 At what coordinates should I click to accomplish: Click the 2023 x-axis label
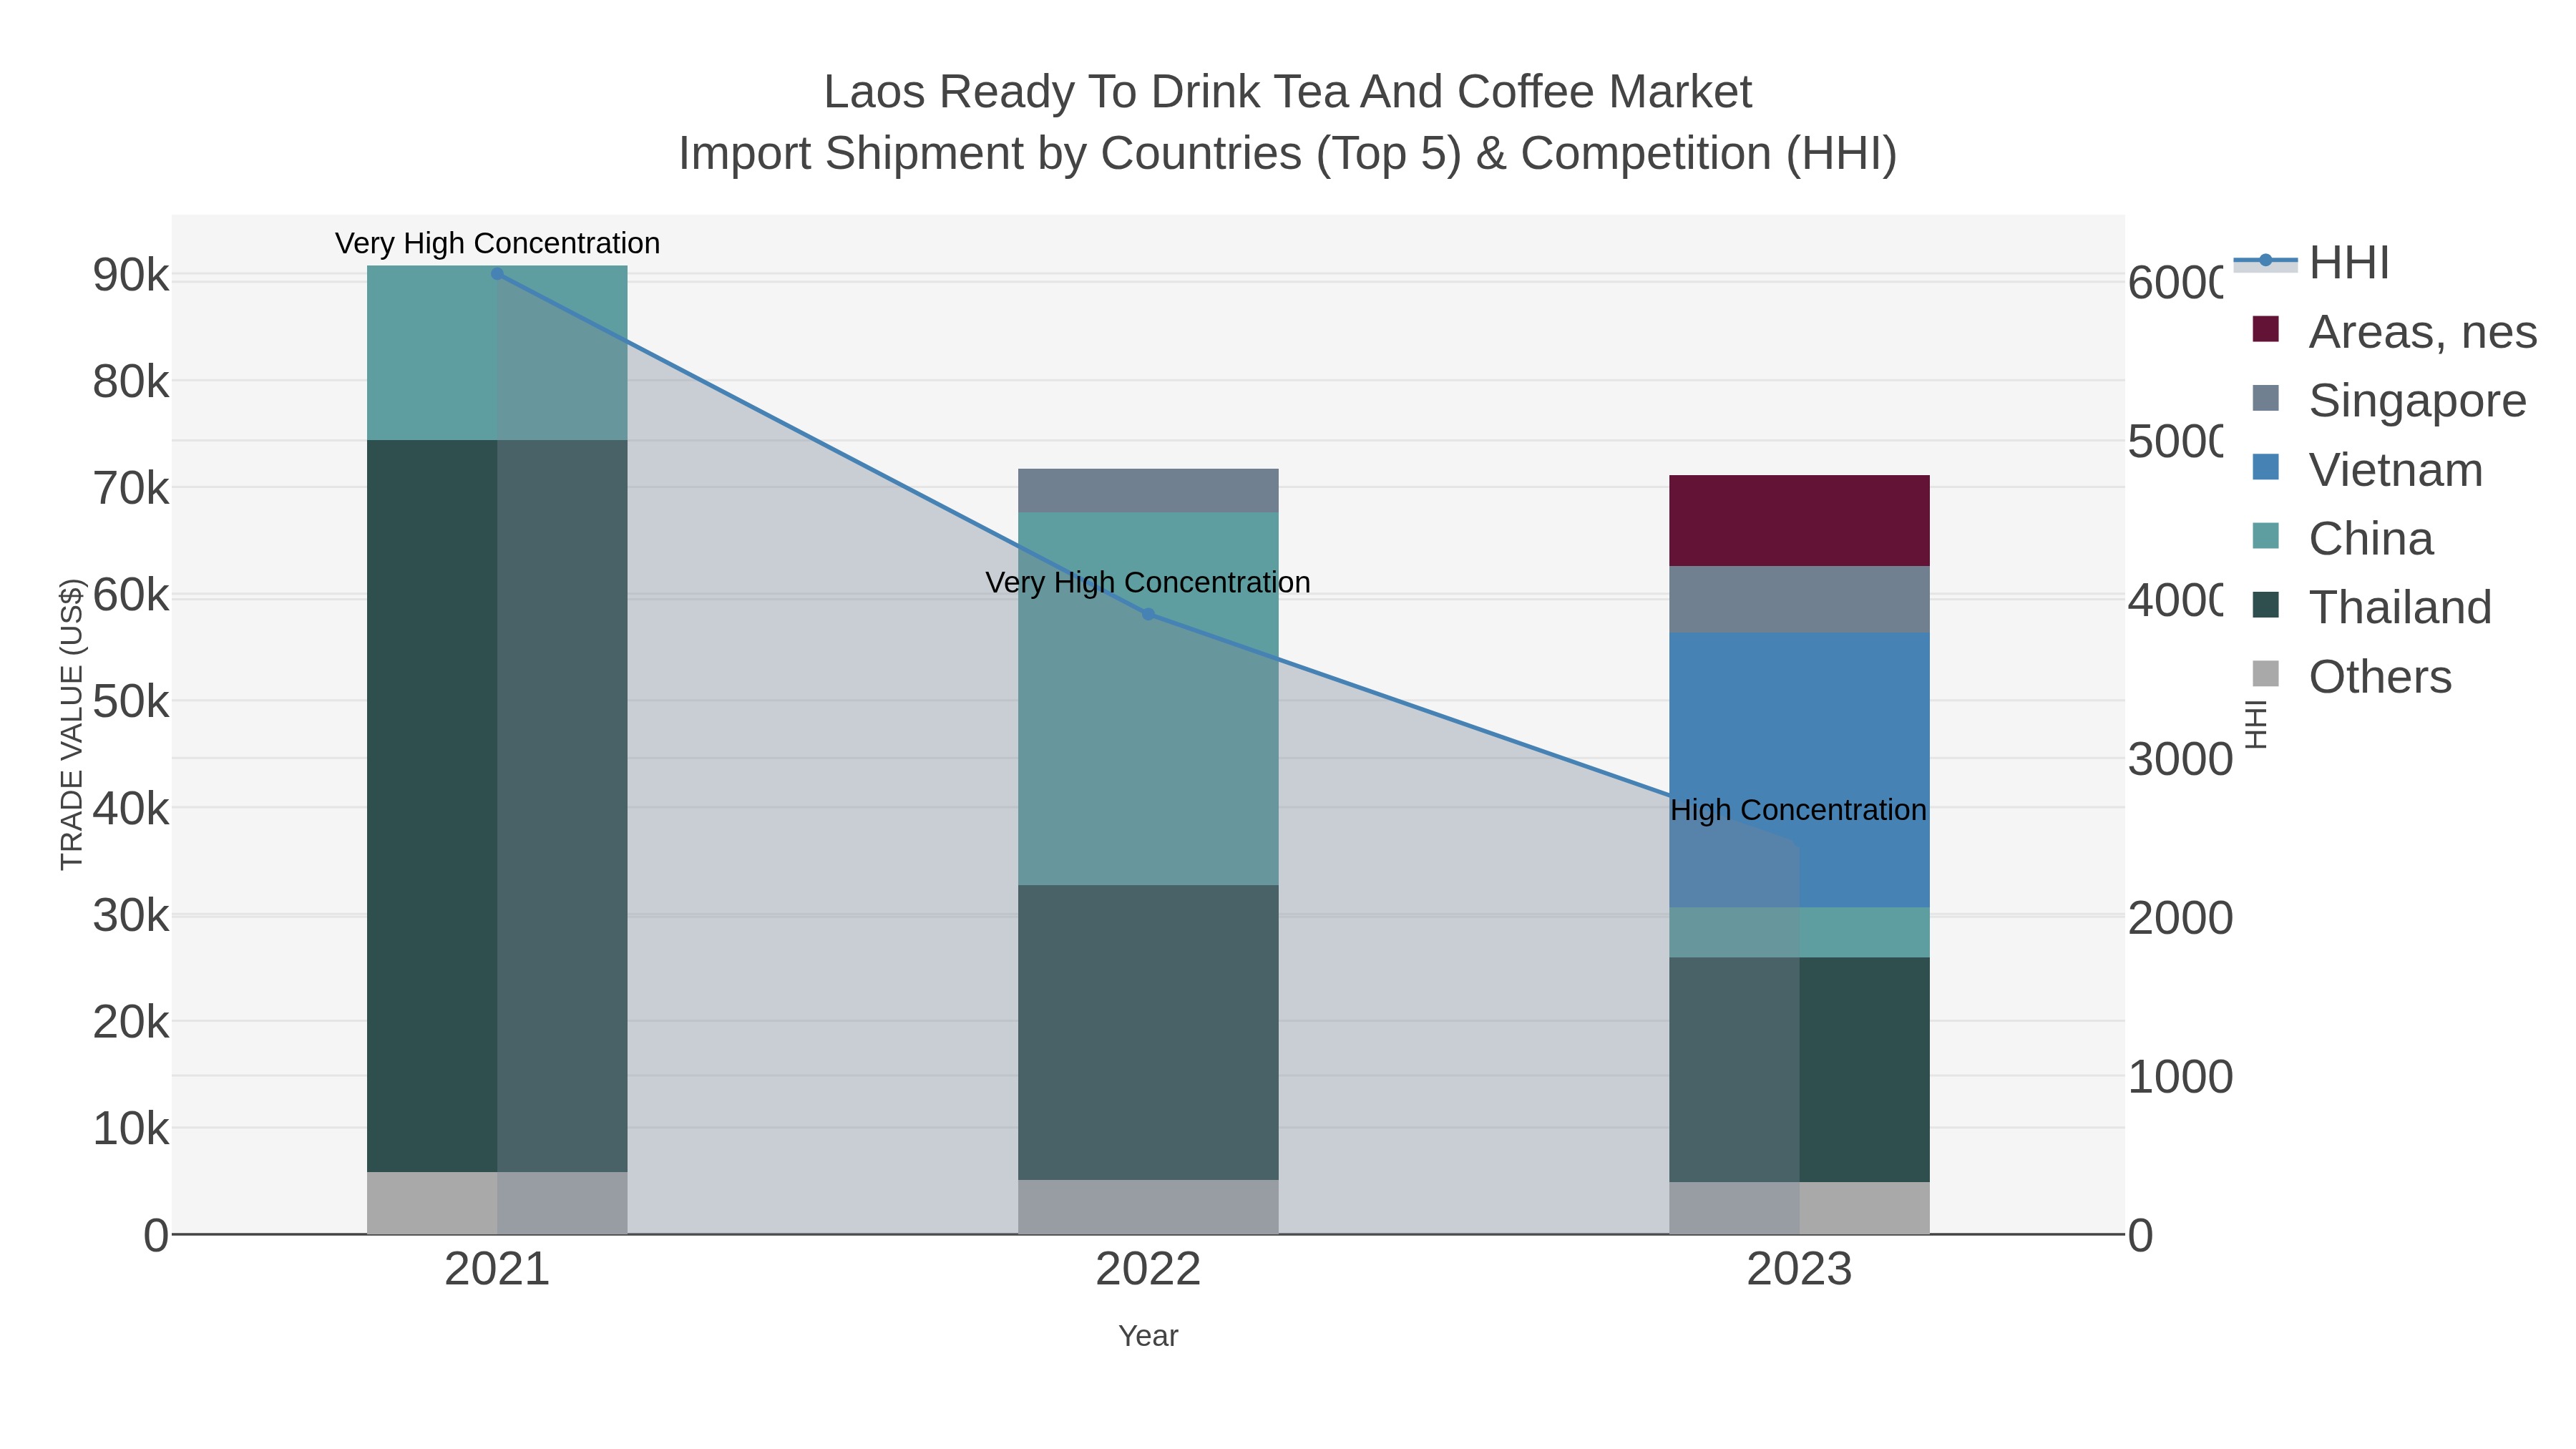(x=1799, y=1269)
